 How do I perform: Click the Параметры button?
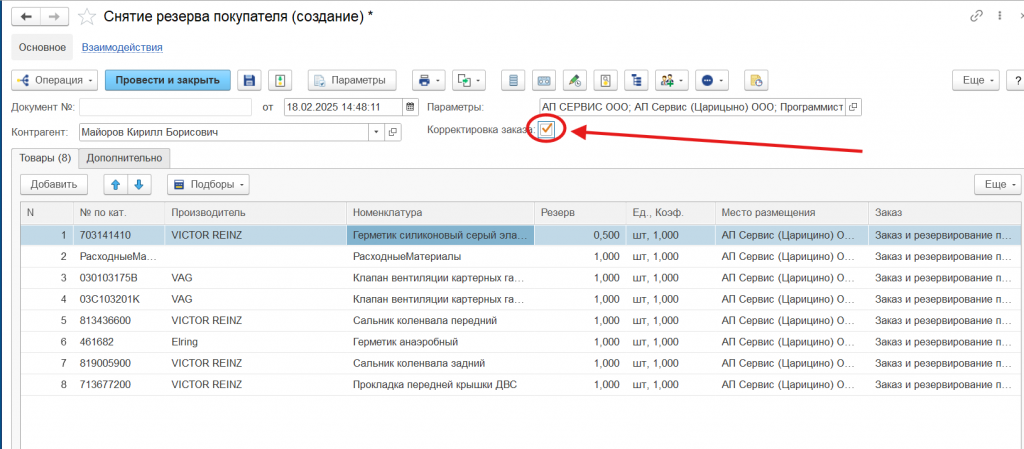coord(351,80)
